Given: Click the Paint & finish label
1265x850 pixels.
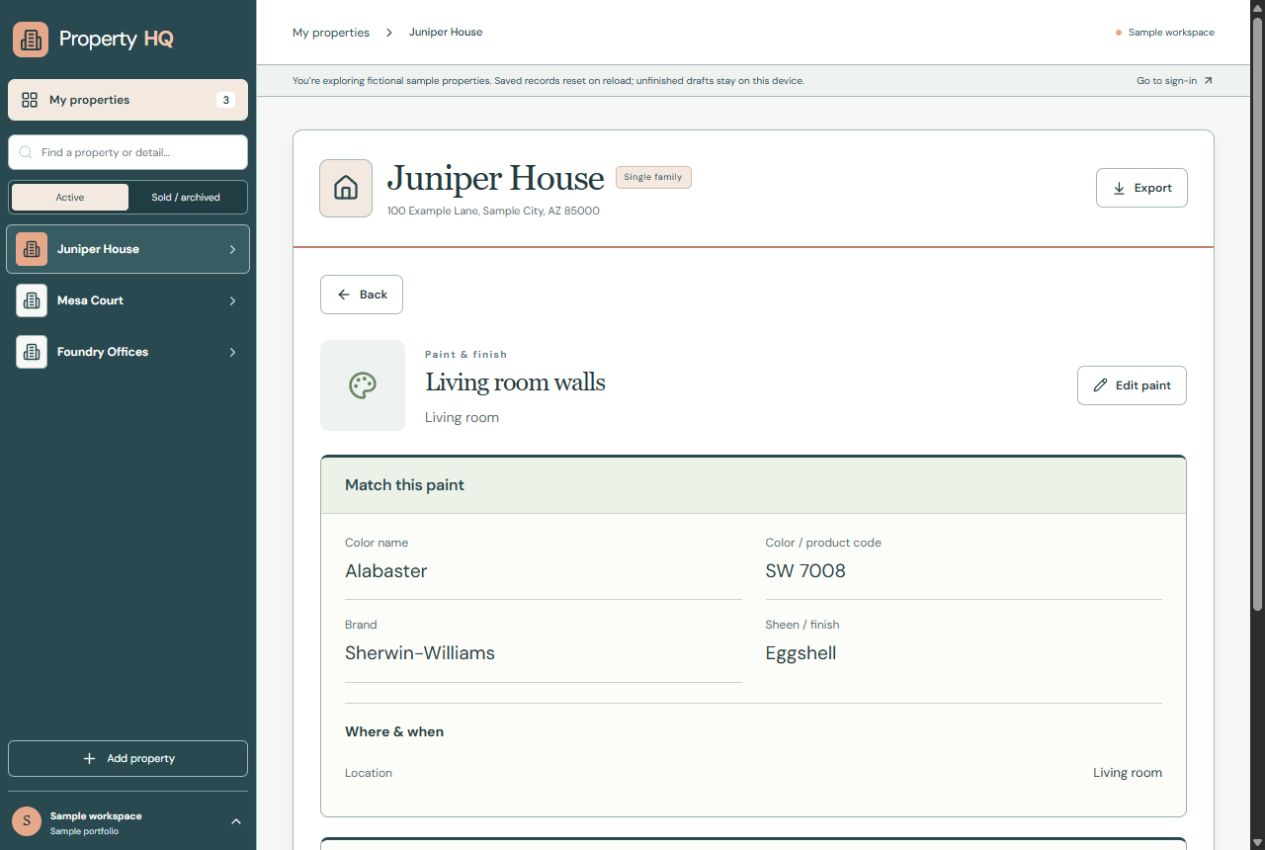Looking at the screenshot, I should click(x=466, y=355).
